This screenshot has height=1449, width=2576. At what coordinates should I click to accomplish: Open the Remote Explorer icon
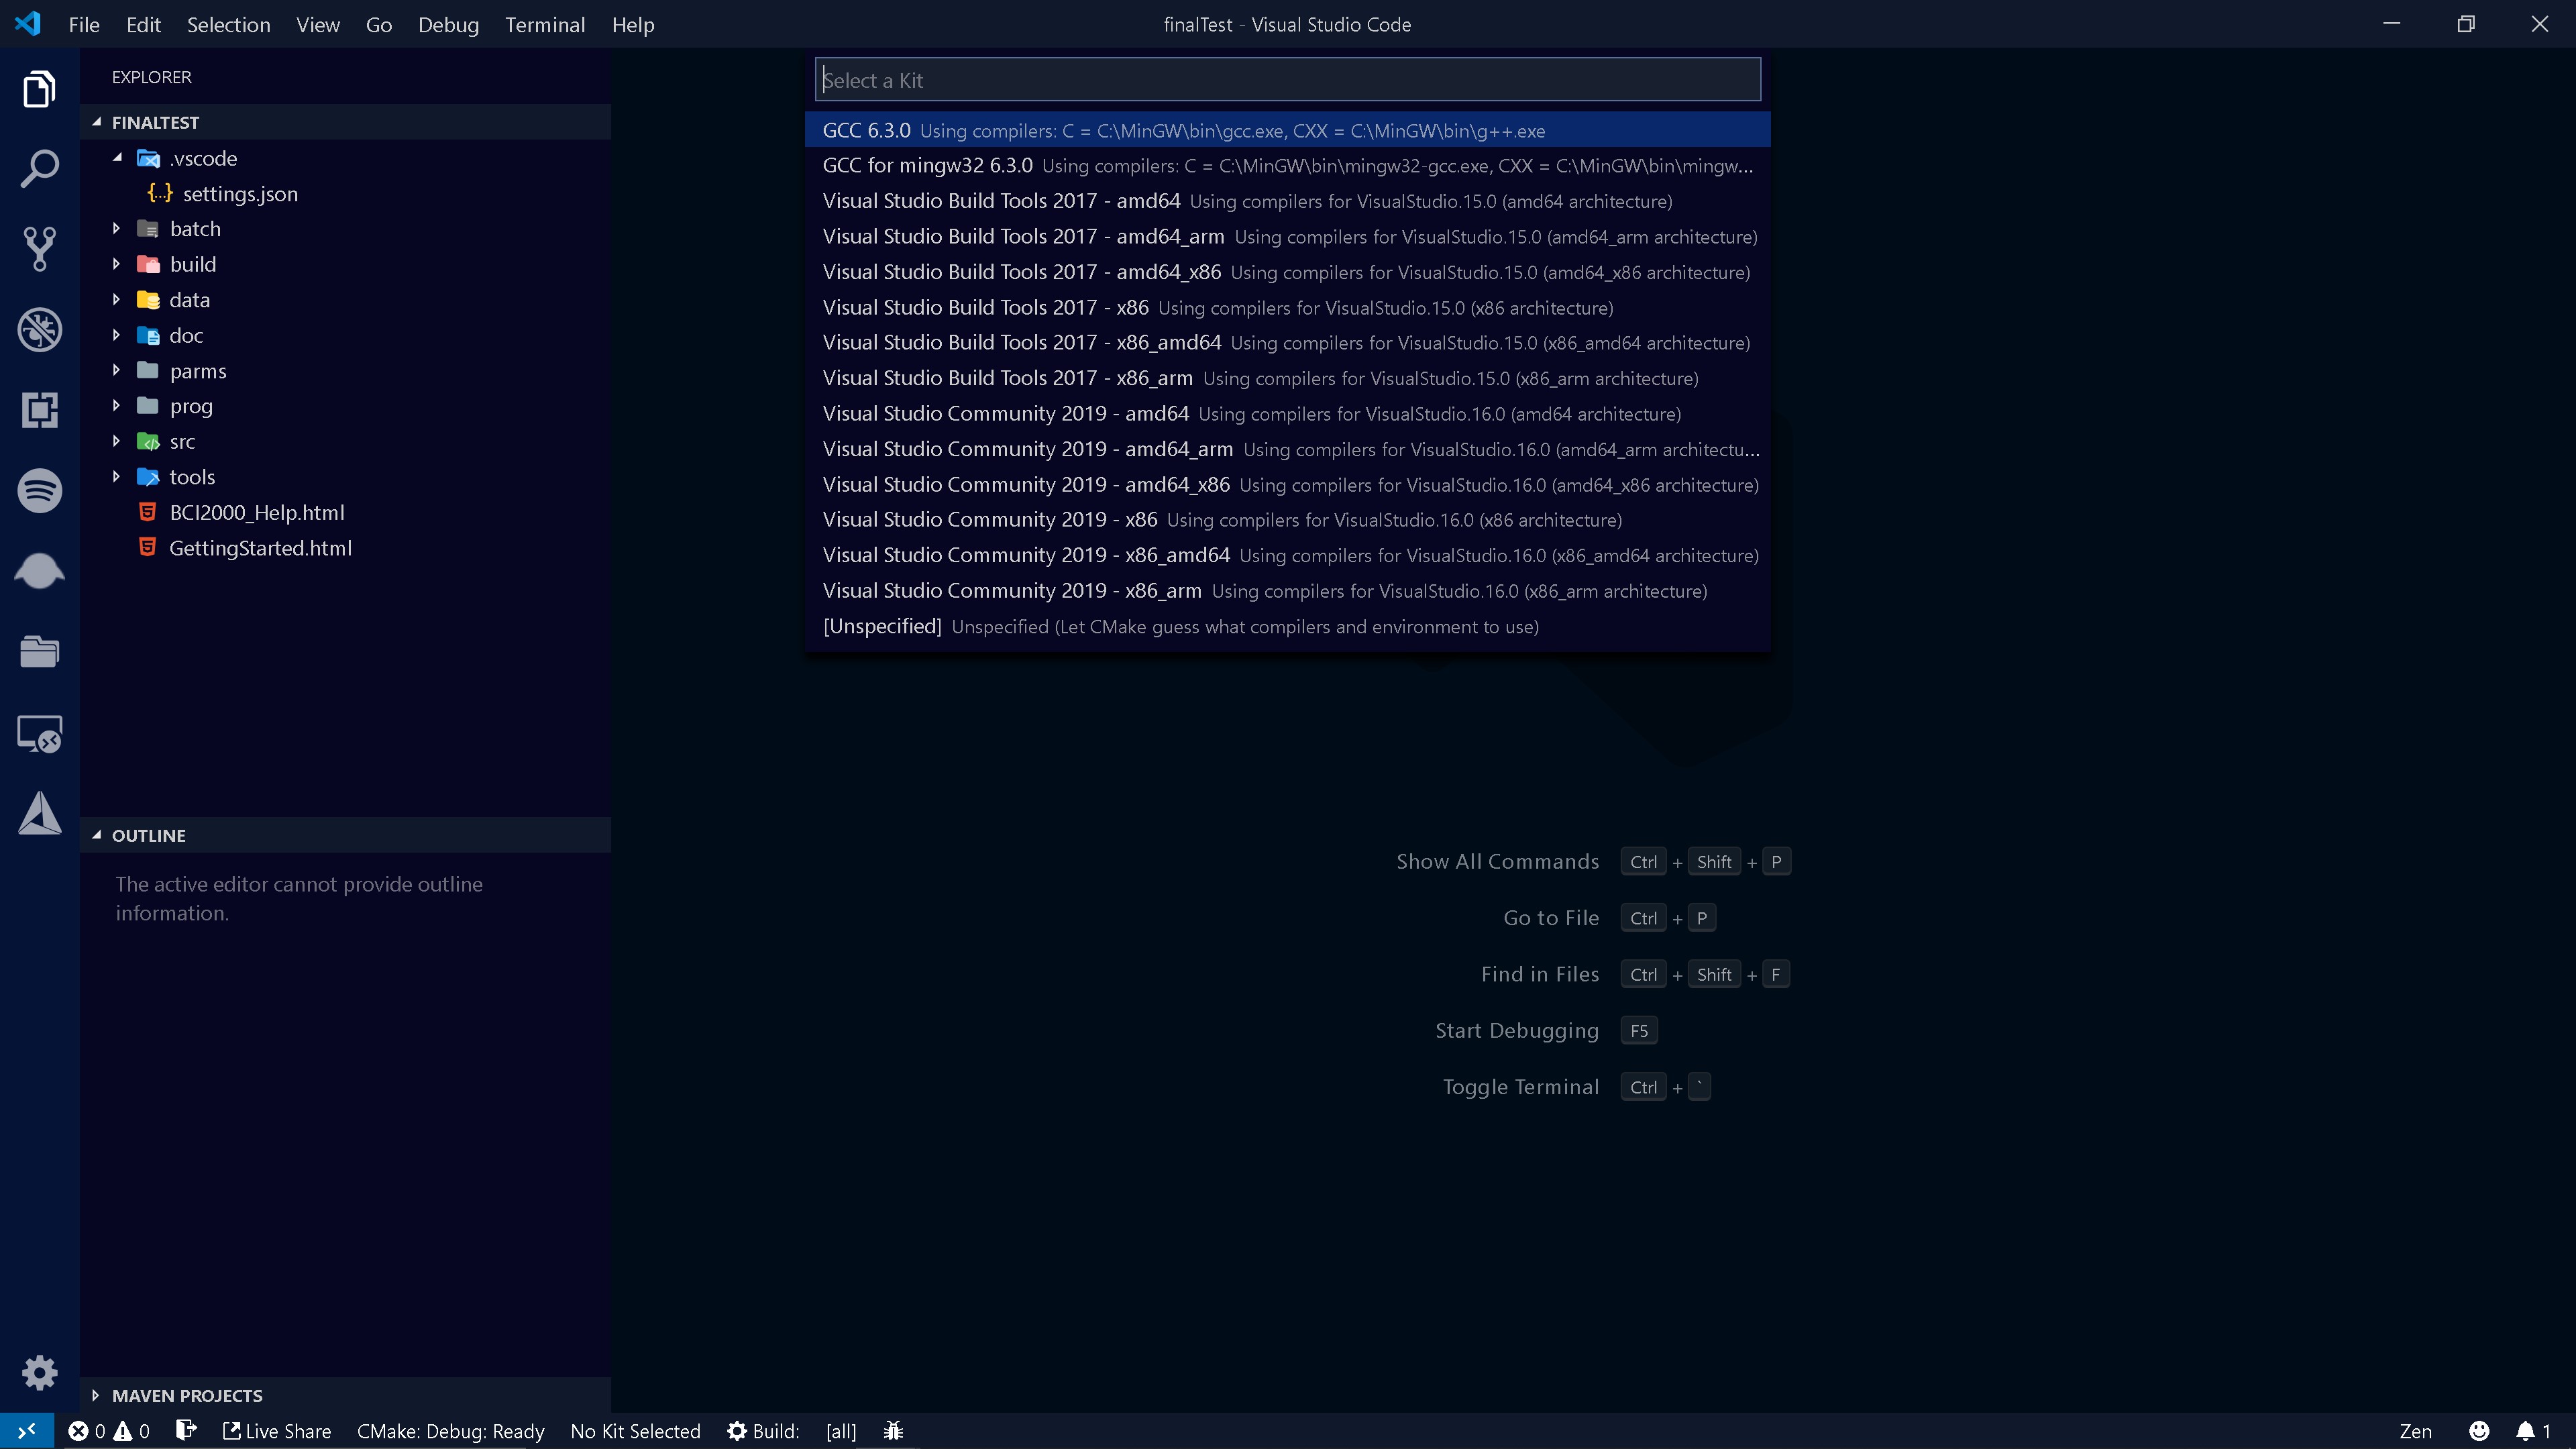[40, 733]
